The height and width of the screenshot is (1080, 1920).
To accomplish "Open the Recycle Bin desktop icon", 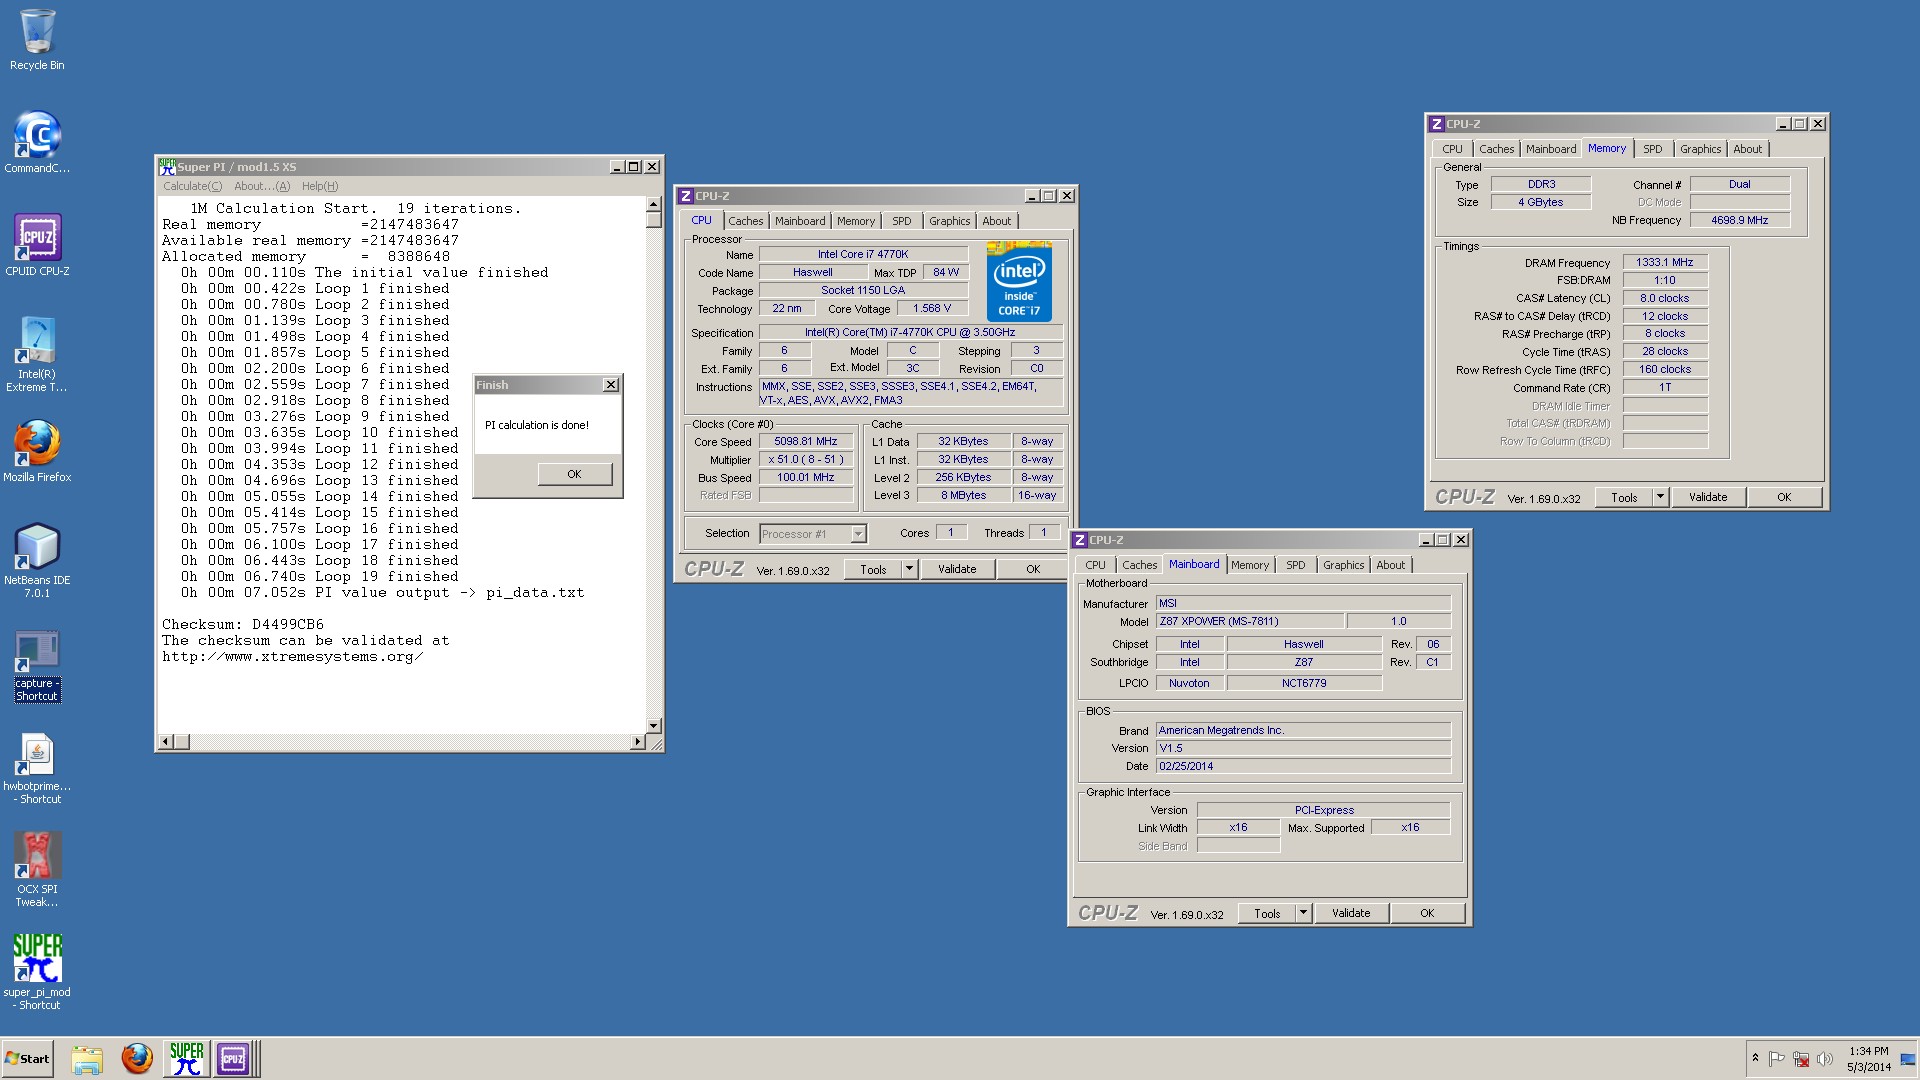I will tap(37, 40).
